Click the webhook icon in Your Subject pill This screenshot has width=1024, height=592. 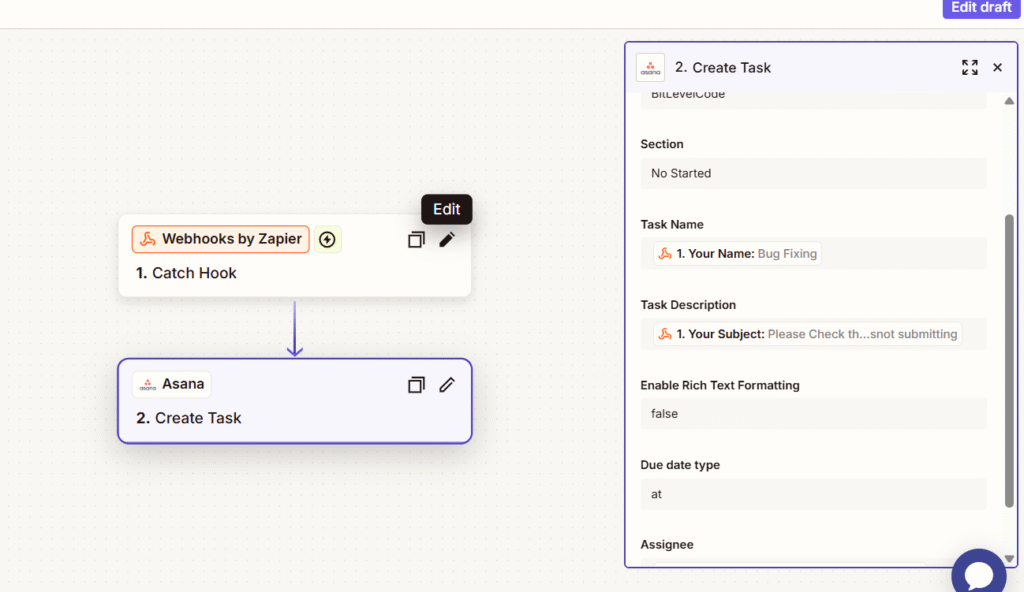tap(665, 334)
